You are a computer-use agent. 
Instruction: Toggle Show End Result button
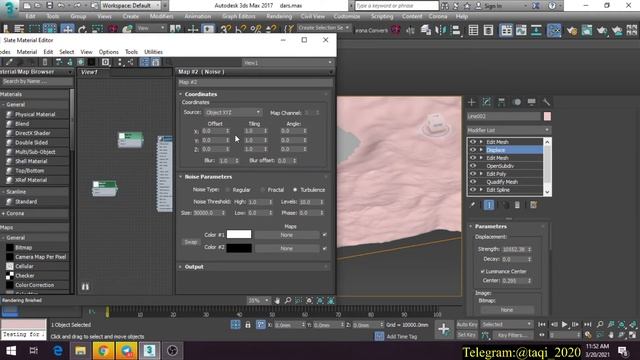pos(489,205)
